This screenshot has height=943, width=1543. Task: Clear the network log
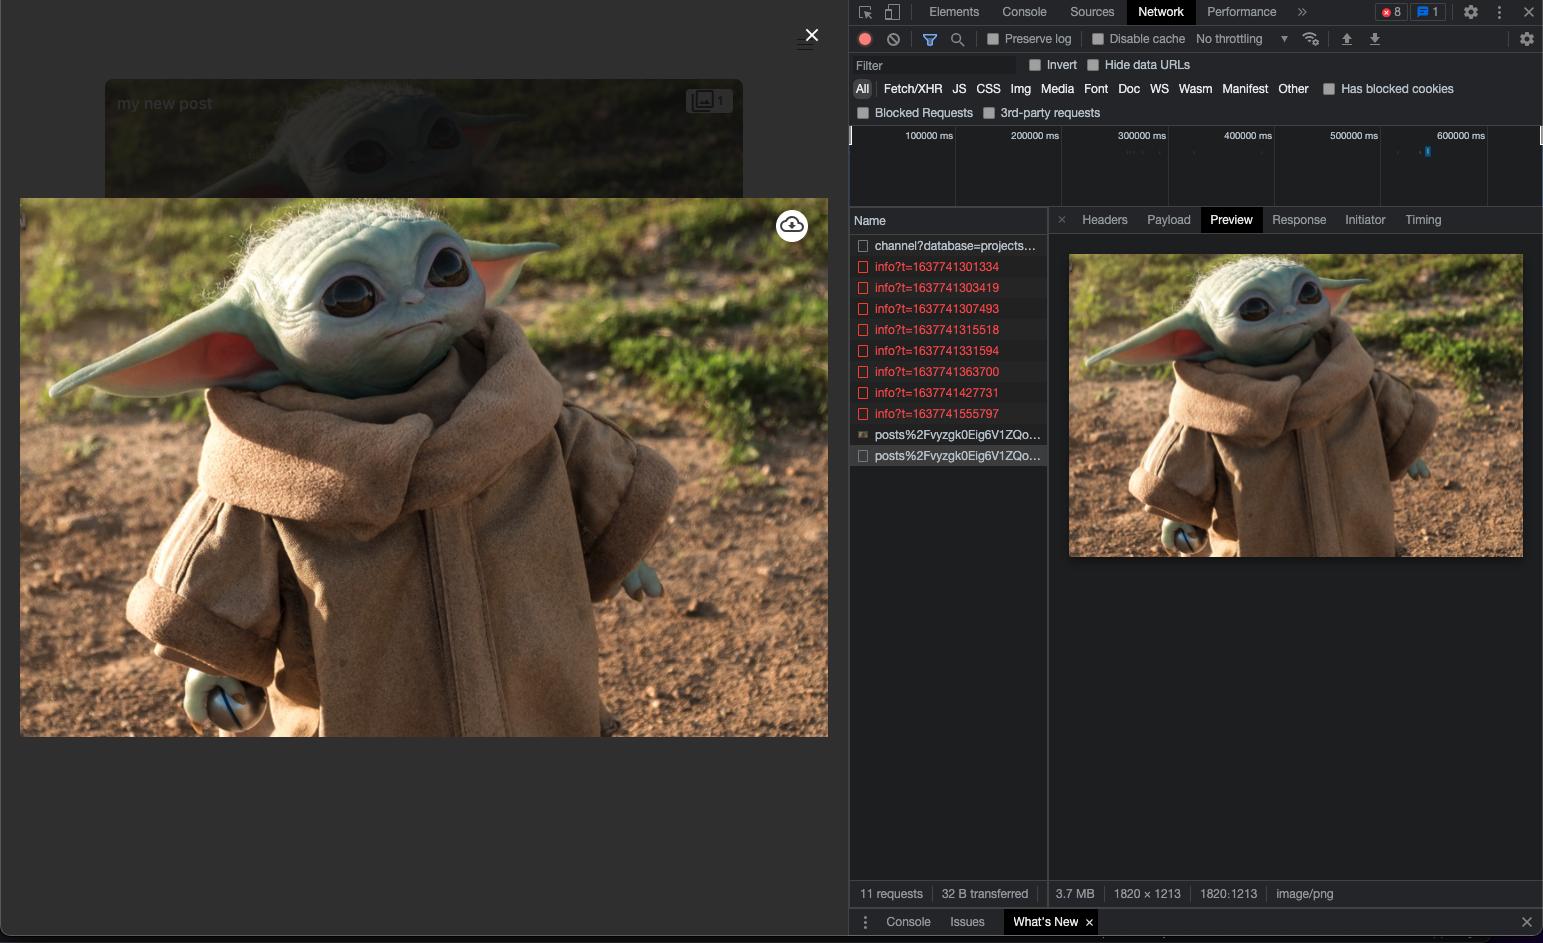[893, 39]
